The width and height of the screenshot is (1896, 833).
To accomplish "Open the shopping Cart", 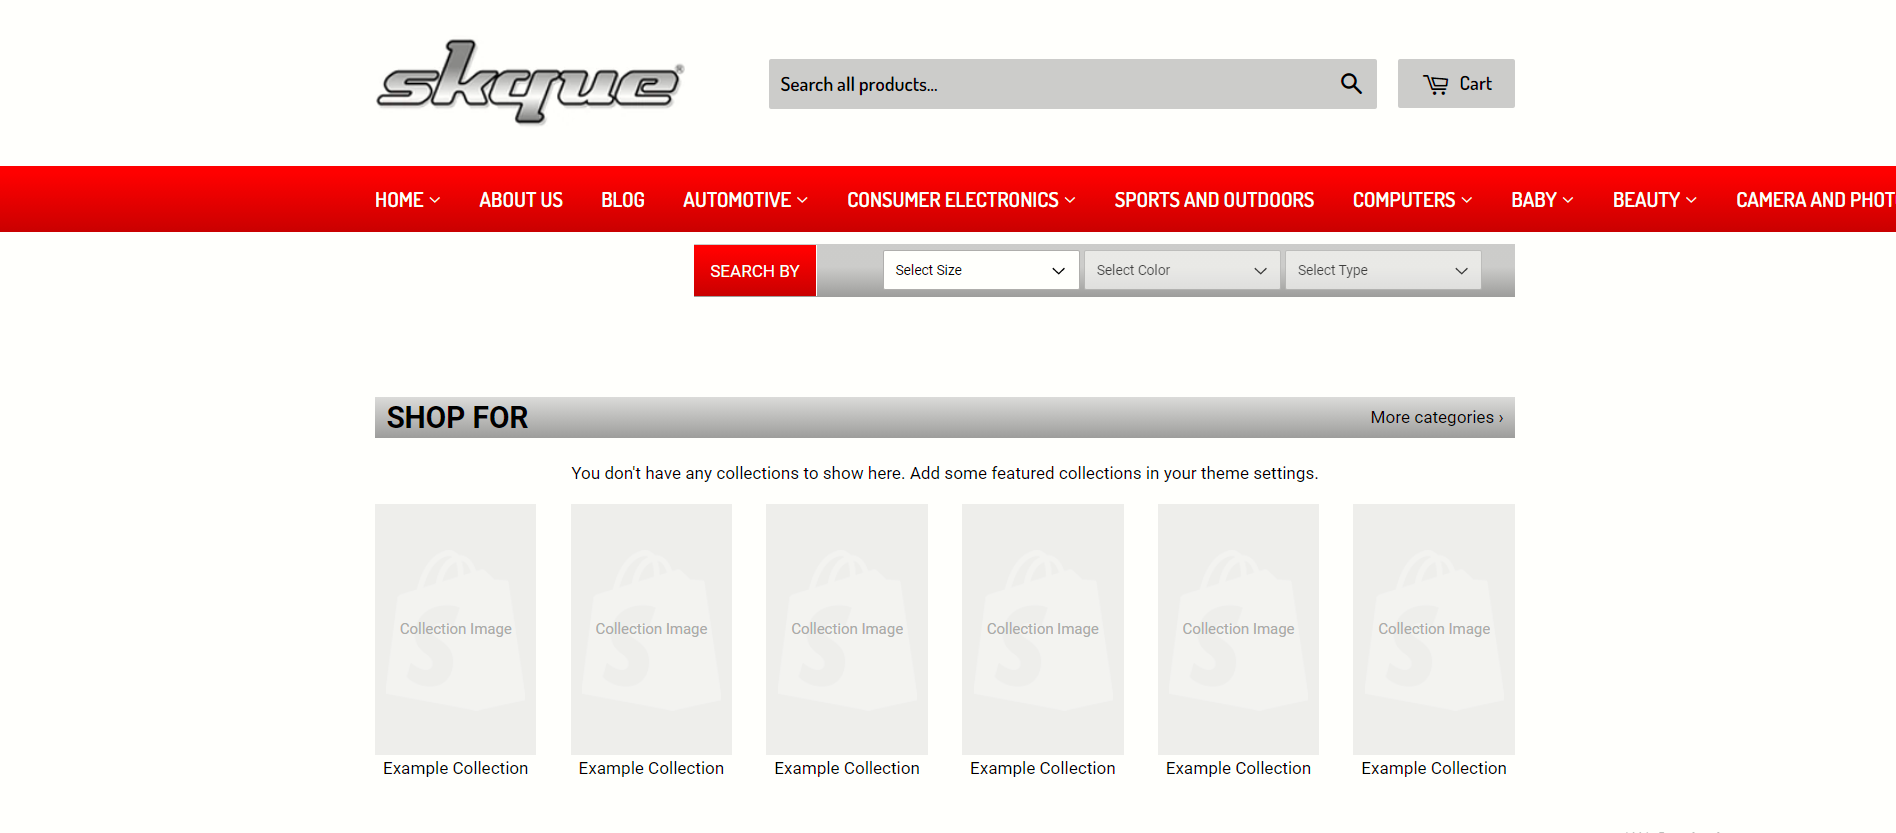I will 1456,84.
